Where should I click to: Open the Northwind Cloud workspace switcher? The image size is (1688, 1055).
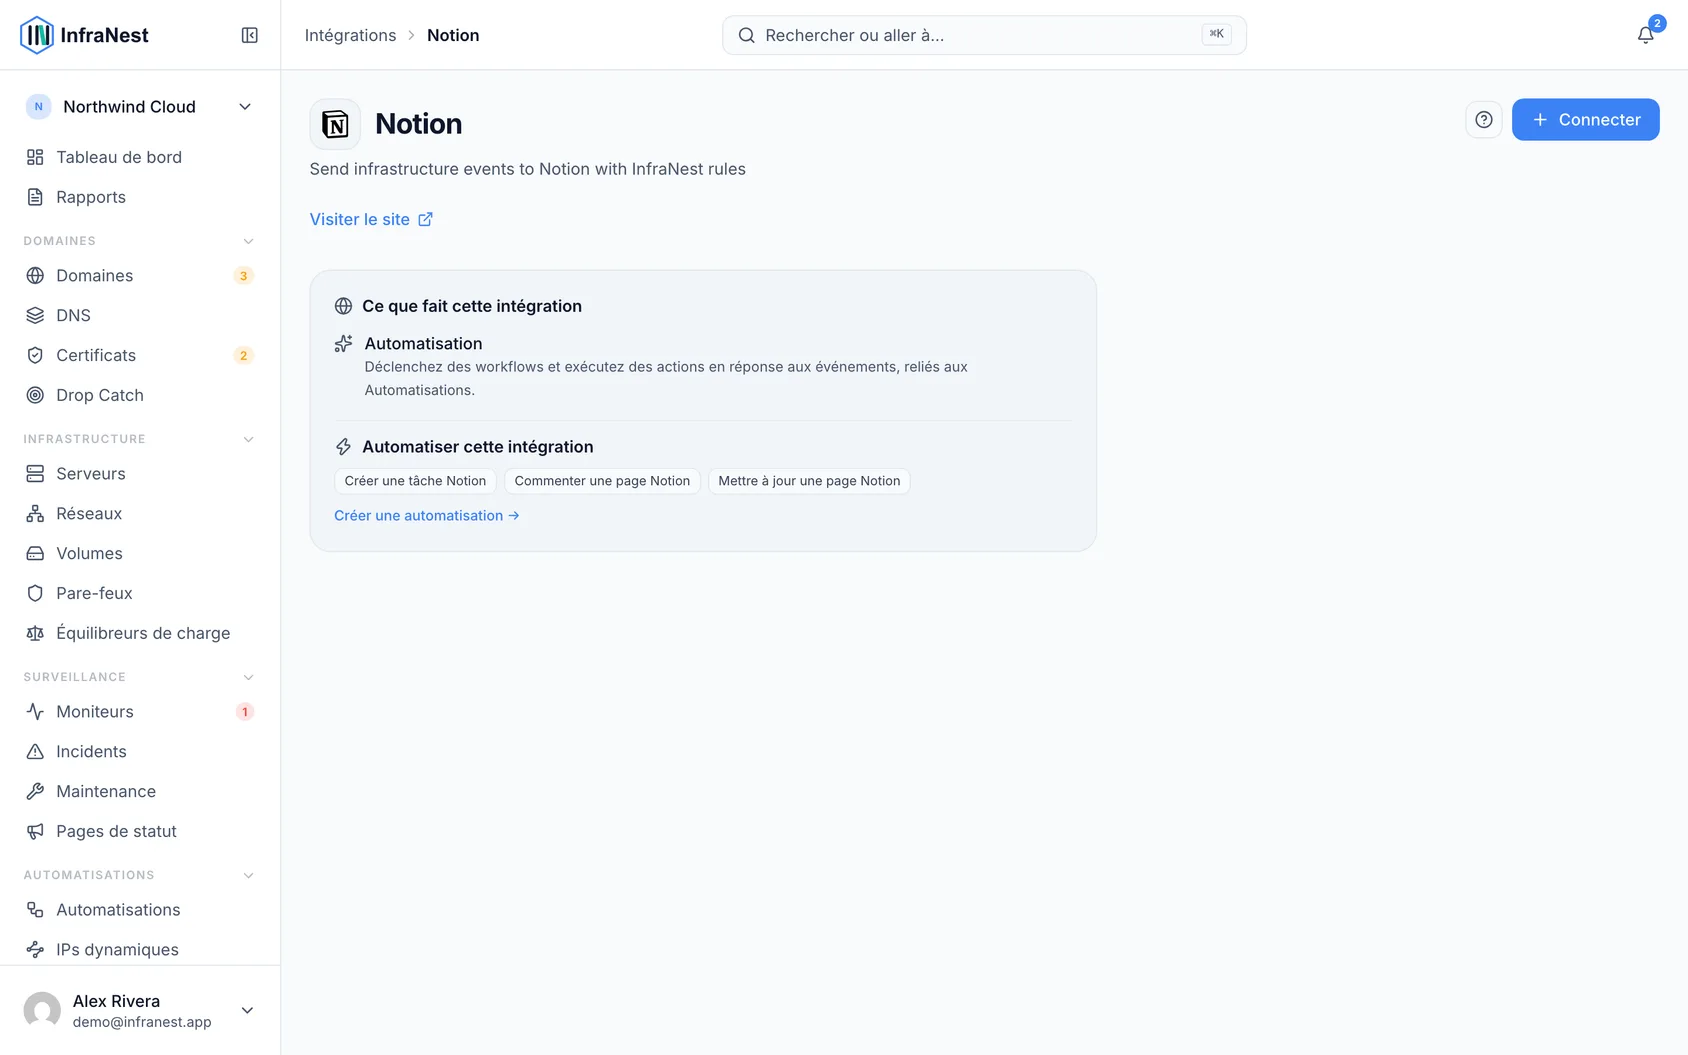click(140, 107)
